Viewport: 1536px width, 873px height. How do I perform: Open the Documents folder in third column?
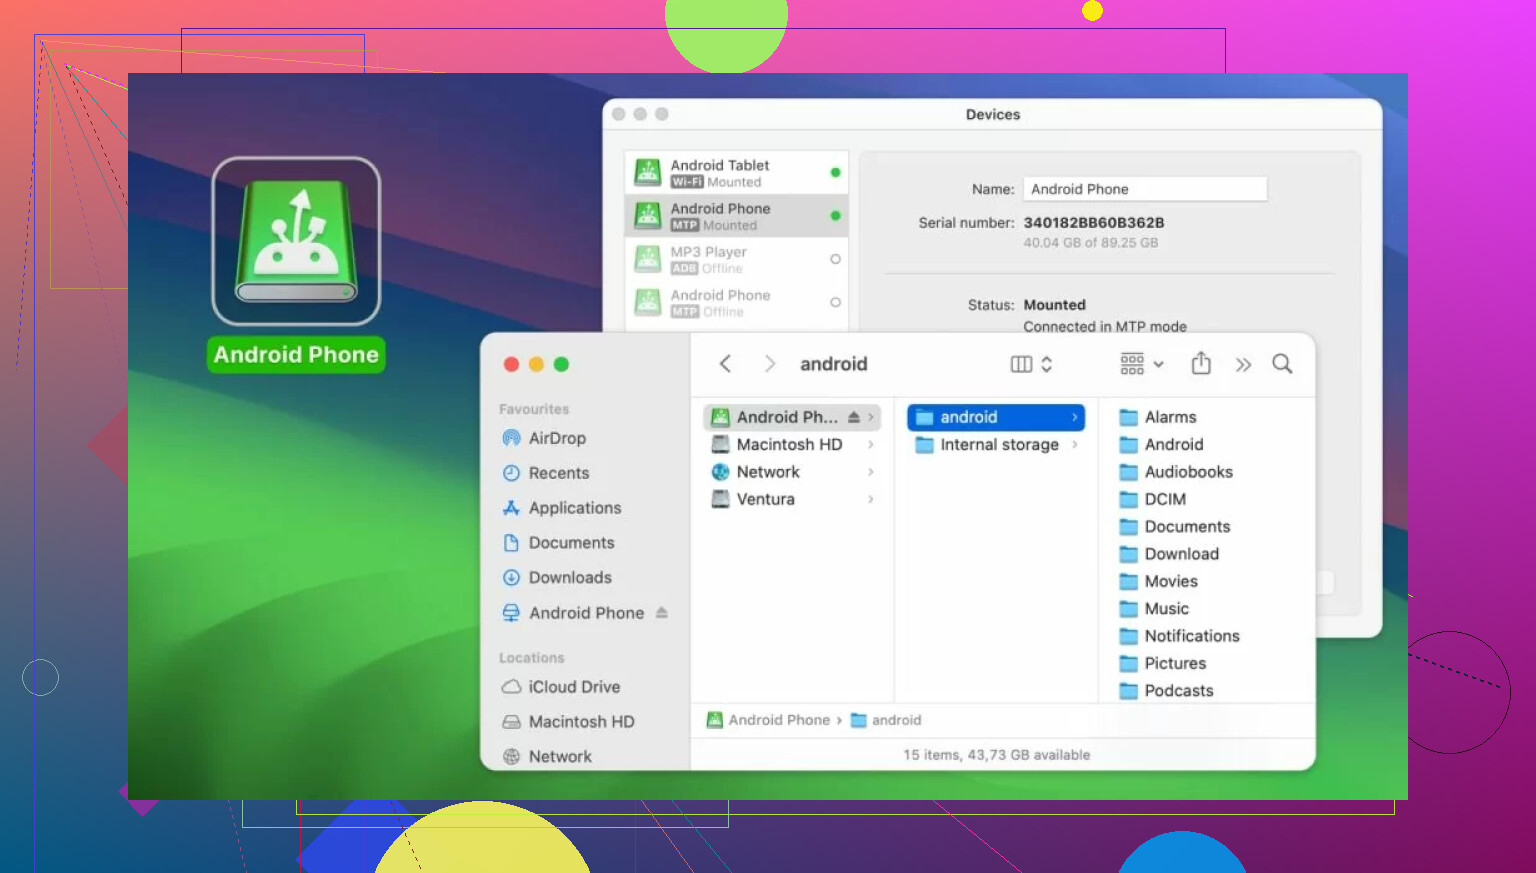1175,526
